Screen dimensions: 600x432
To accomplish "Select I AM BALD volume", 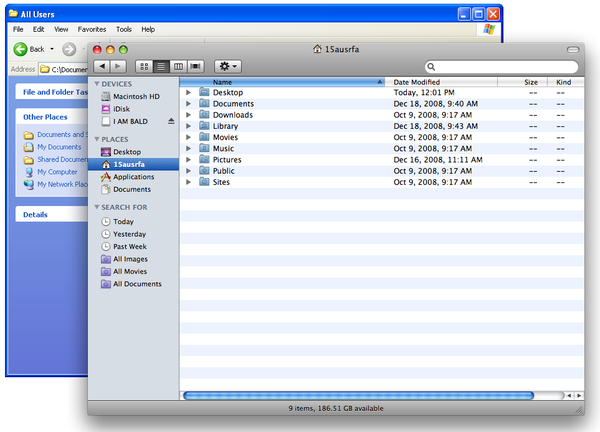I will [130, 121].
